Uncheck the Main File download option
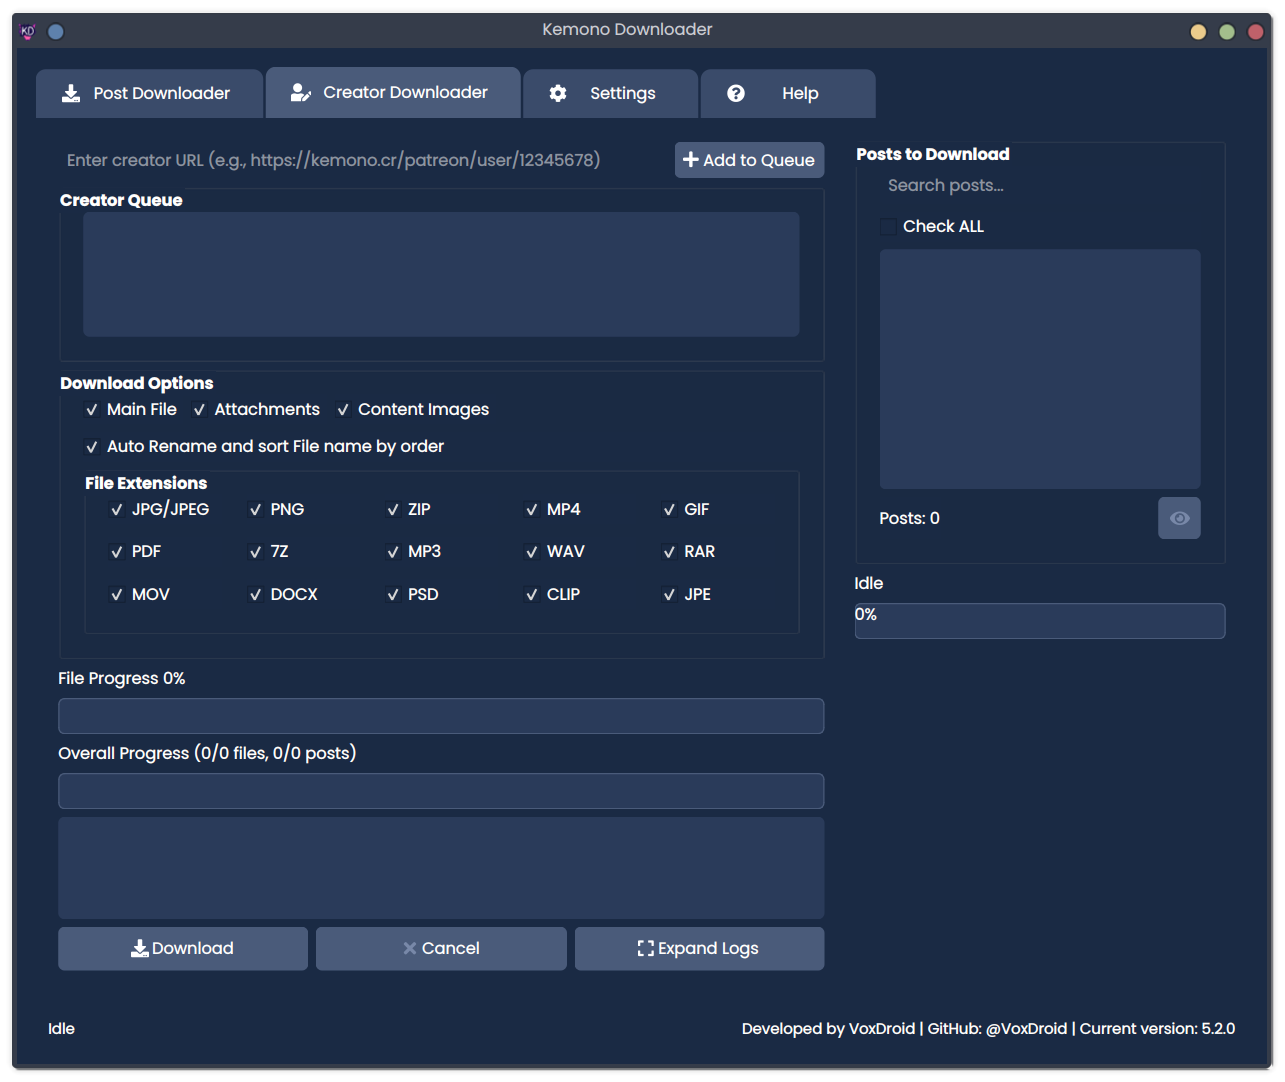This screenshot has width=1285, height=1082. tap(91, 409)
